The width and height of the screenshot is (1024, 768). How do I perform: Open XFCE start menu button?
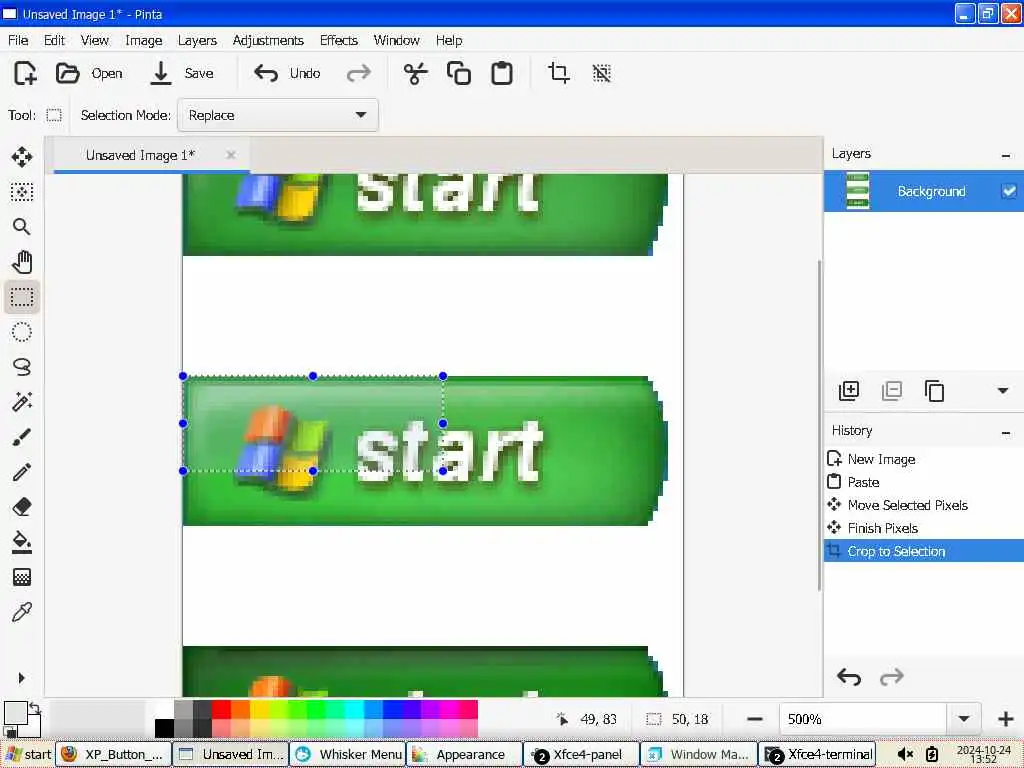point(28,754)
